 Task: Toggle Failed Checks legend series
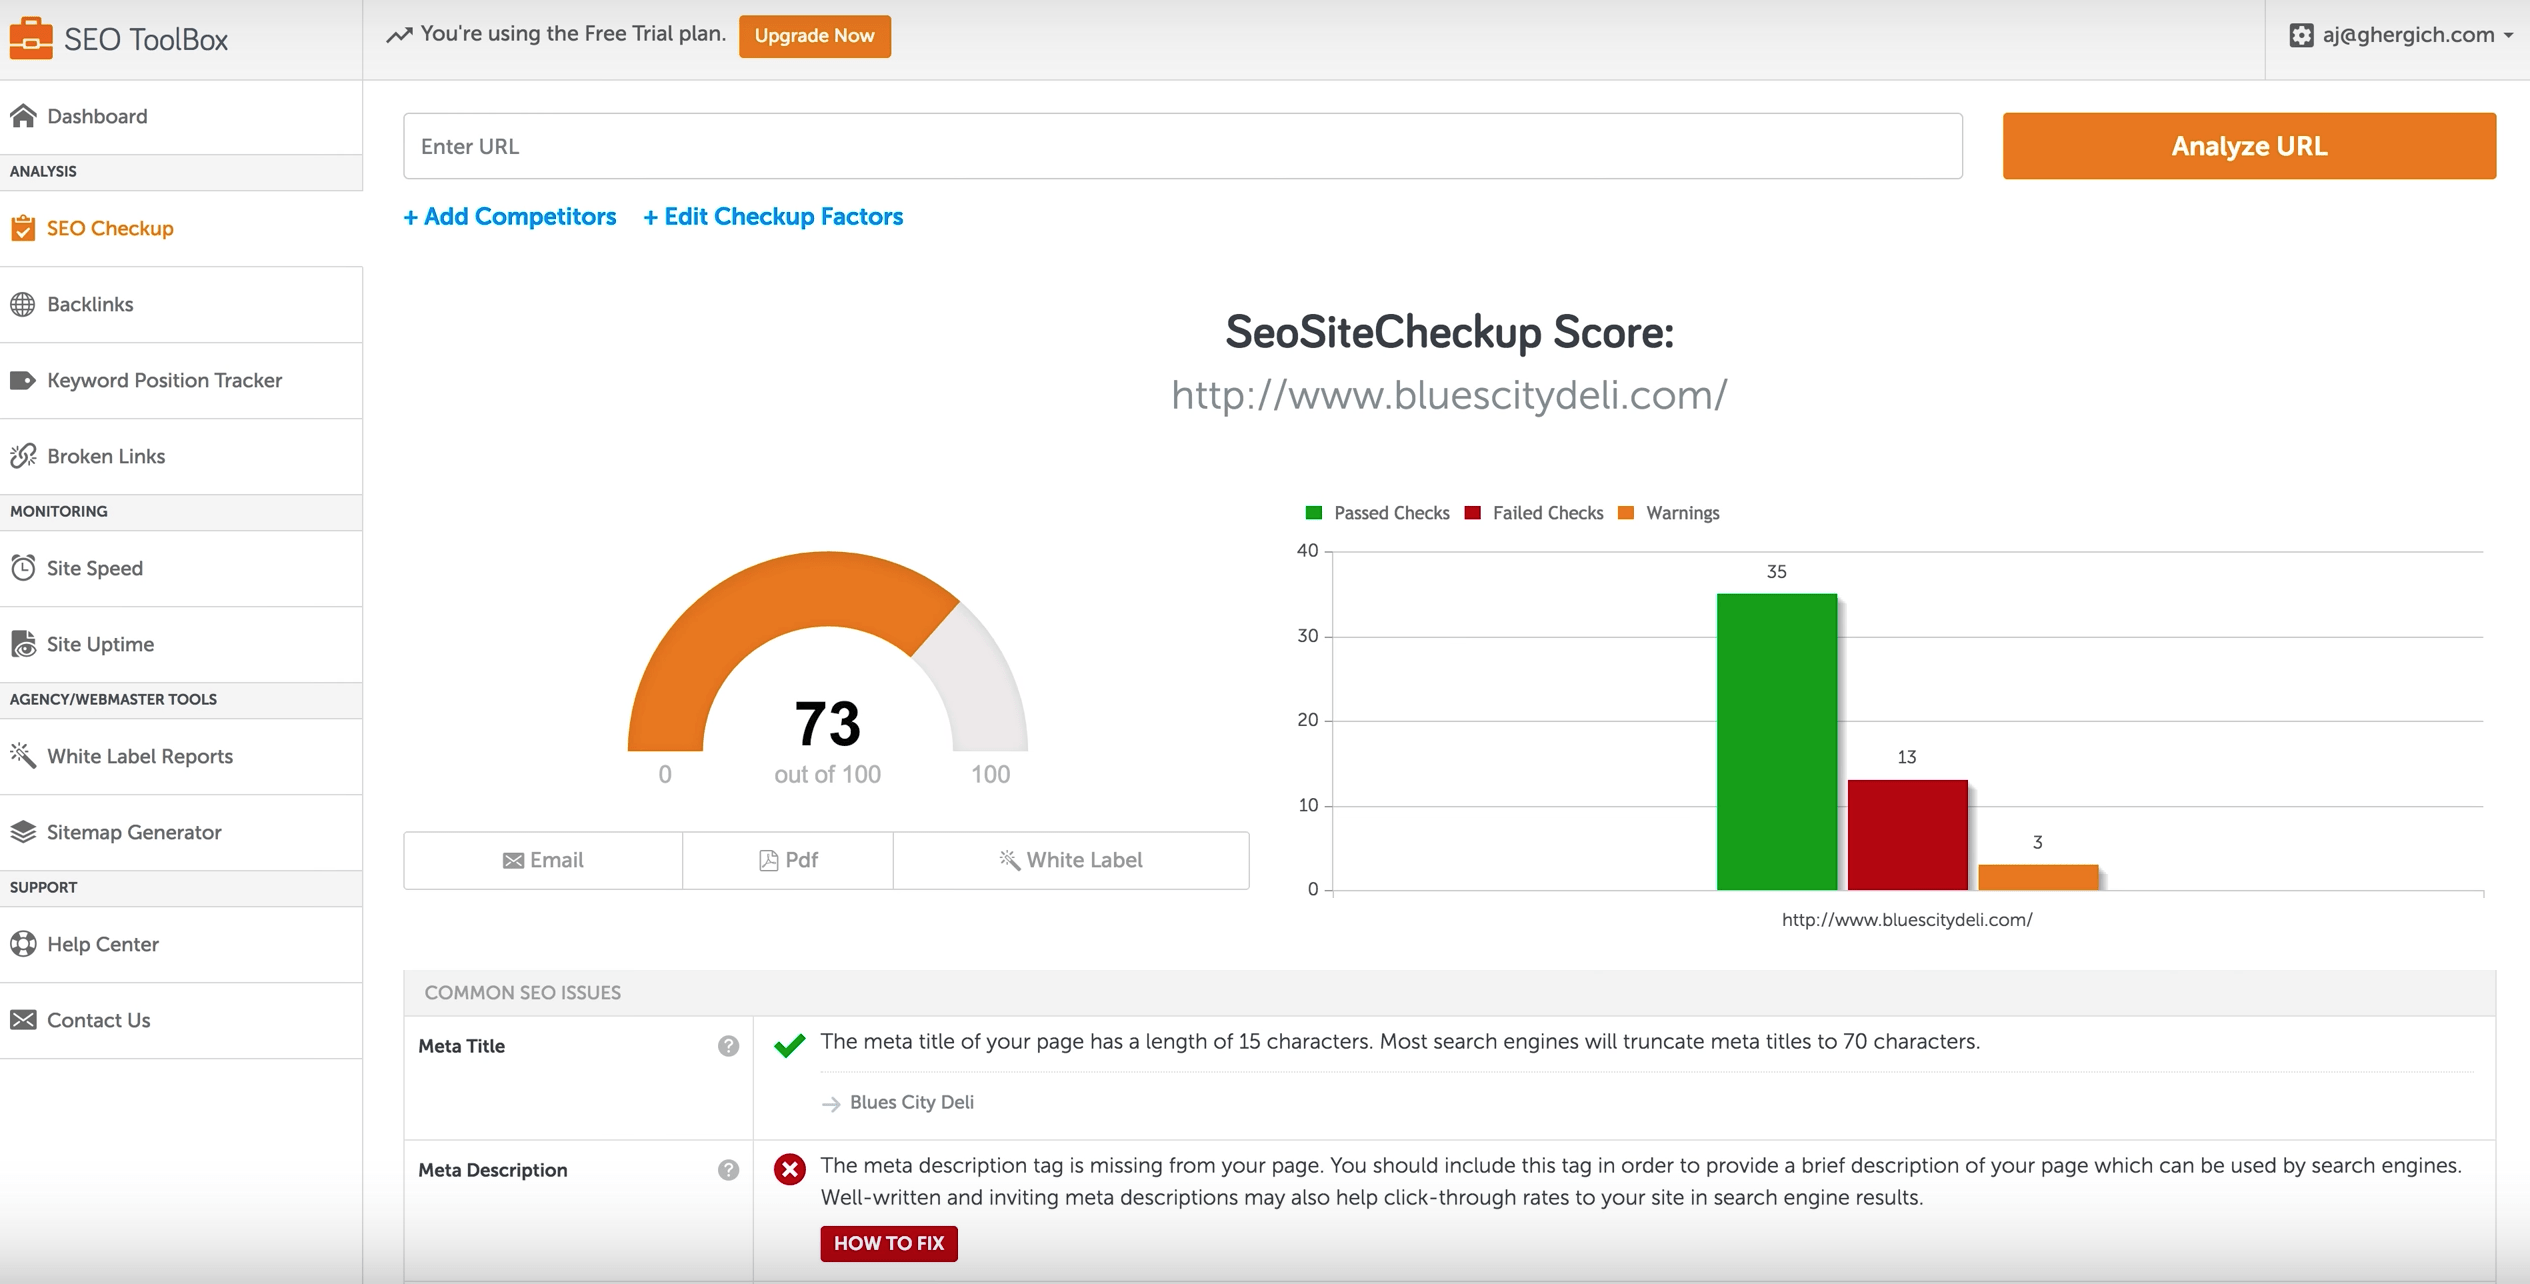[x=1535, y=513]
